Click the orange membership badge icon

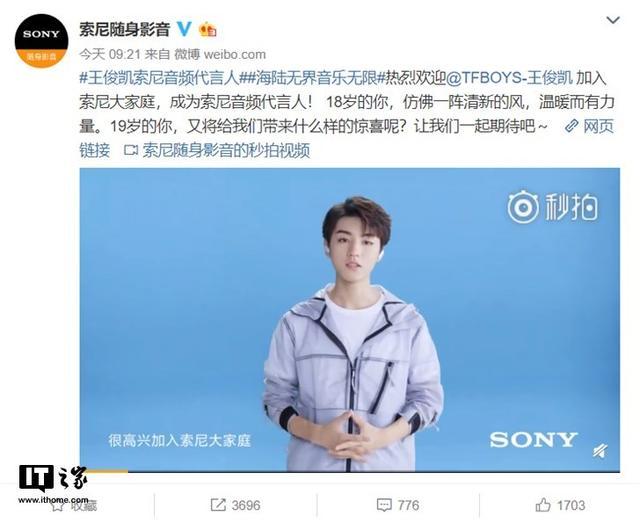[x=208, y=29]
